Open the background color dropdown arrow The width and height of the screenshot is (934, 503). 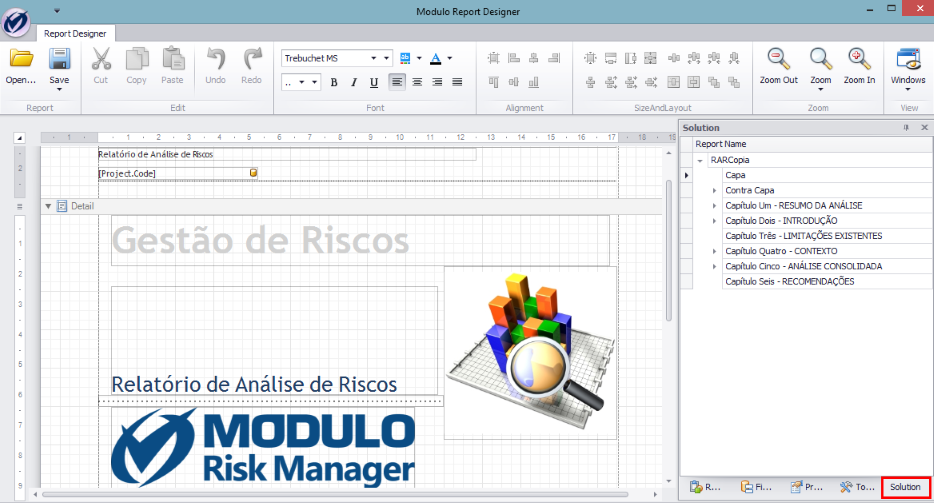point(419,58)
